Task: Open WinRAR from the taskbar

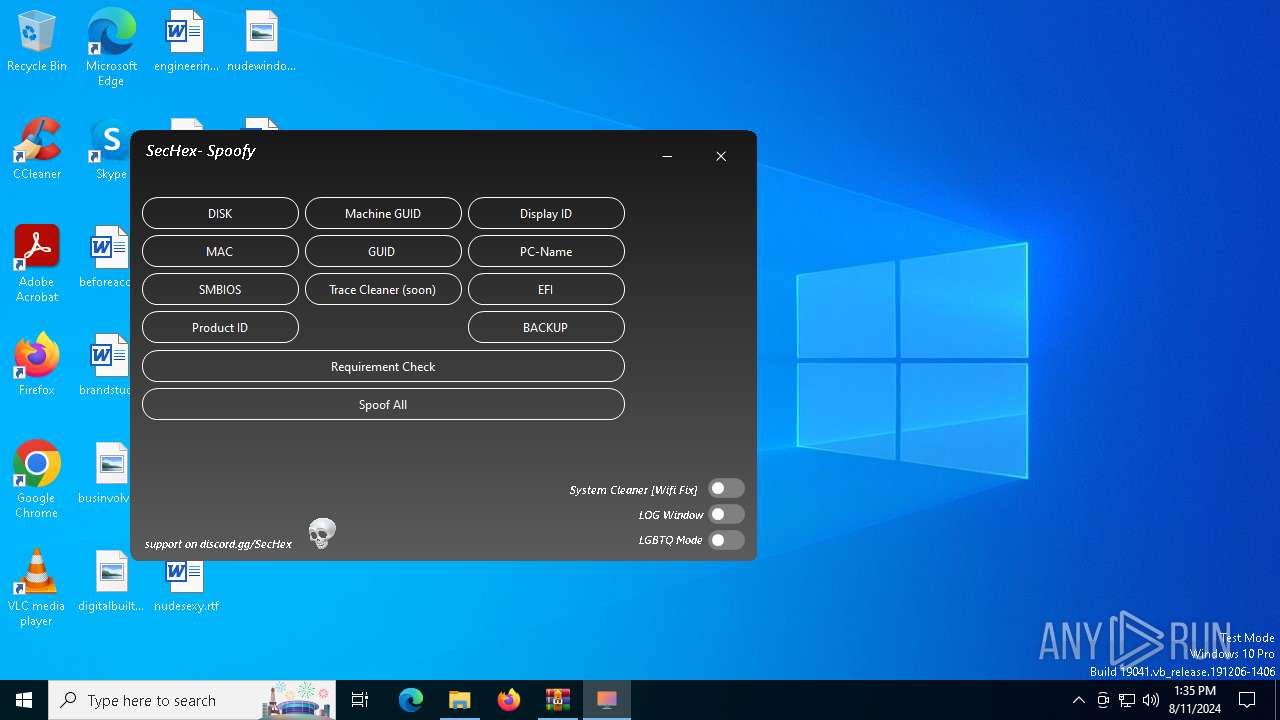Action: (x=558, y=700)
